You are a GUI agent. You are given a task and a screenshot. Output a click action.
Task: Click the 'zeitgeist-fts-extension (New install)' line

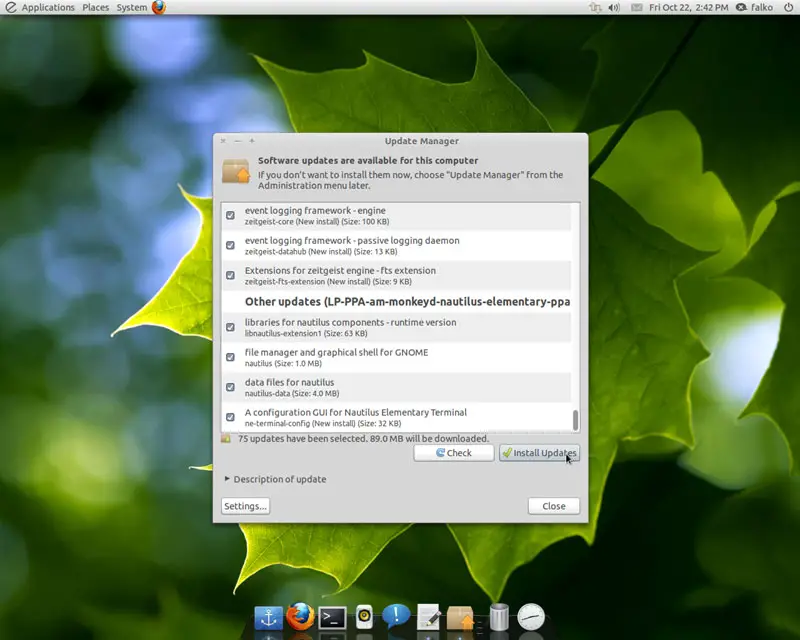click(x=328, y=282)
